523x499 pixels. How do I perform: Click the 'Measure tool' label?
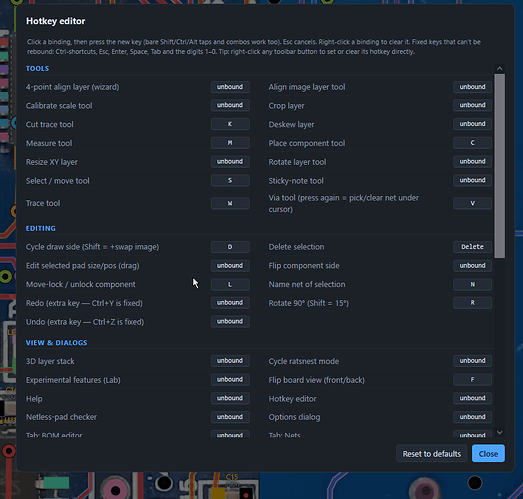[49, 143]
